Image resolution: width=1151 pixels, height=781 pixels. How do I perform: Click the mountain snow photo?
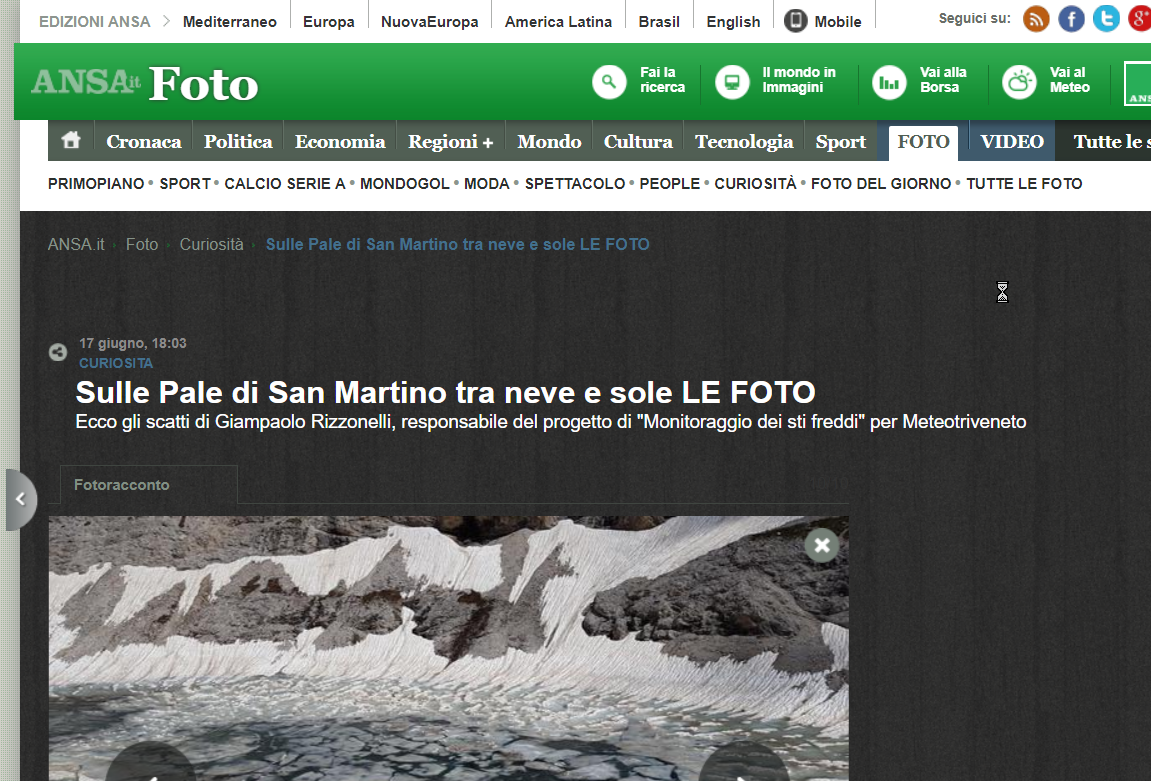click(448, 648)
